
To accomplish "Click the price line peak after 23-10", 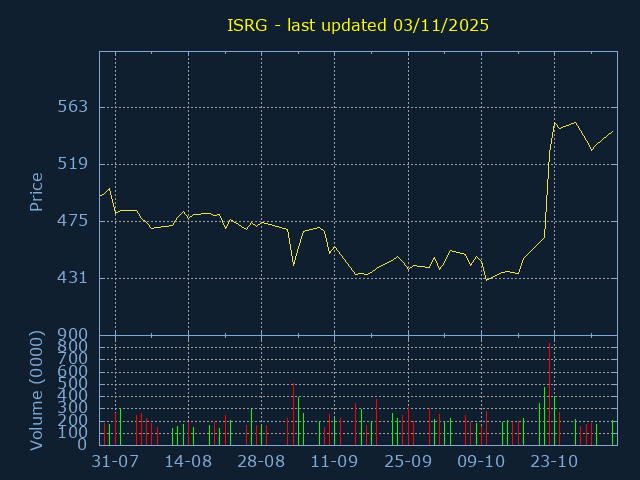I will (x=555, y=123).
